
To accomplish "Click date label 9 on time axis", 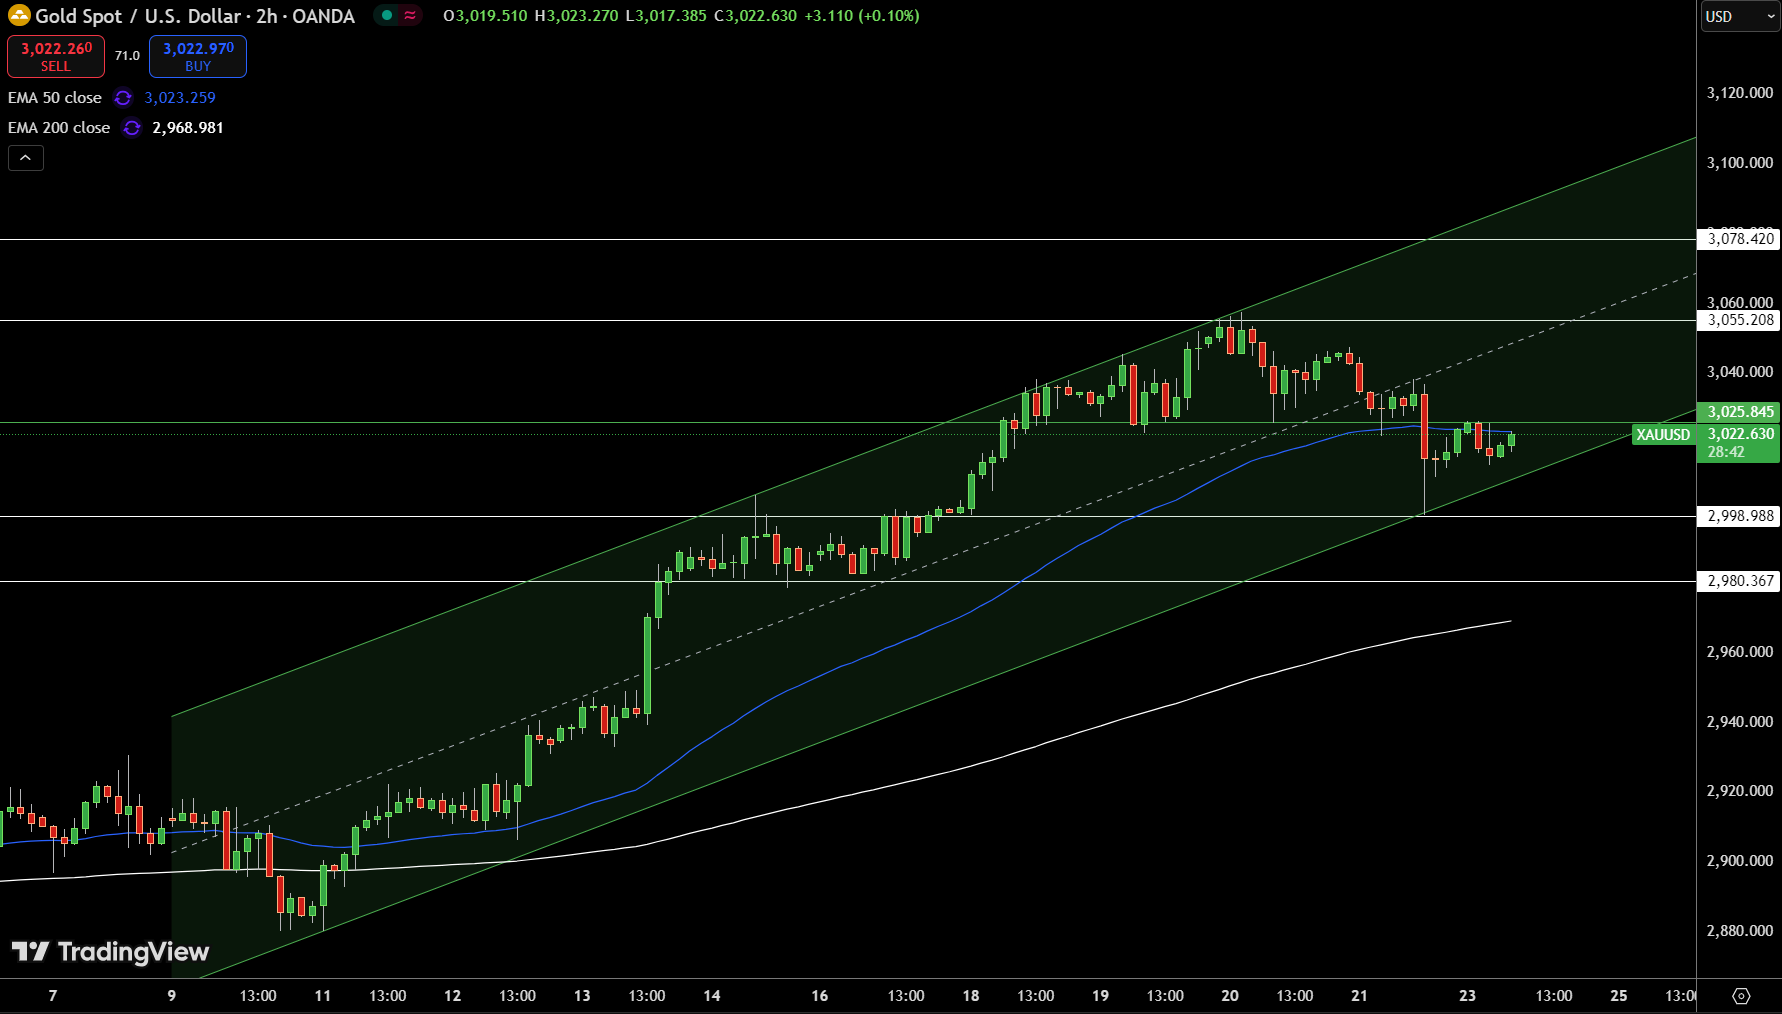I will (172, 996).
